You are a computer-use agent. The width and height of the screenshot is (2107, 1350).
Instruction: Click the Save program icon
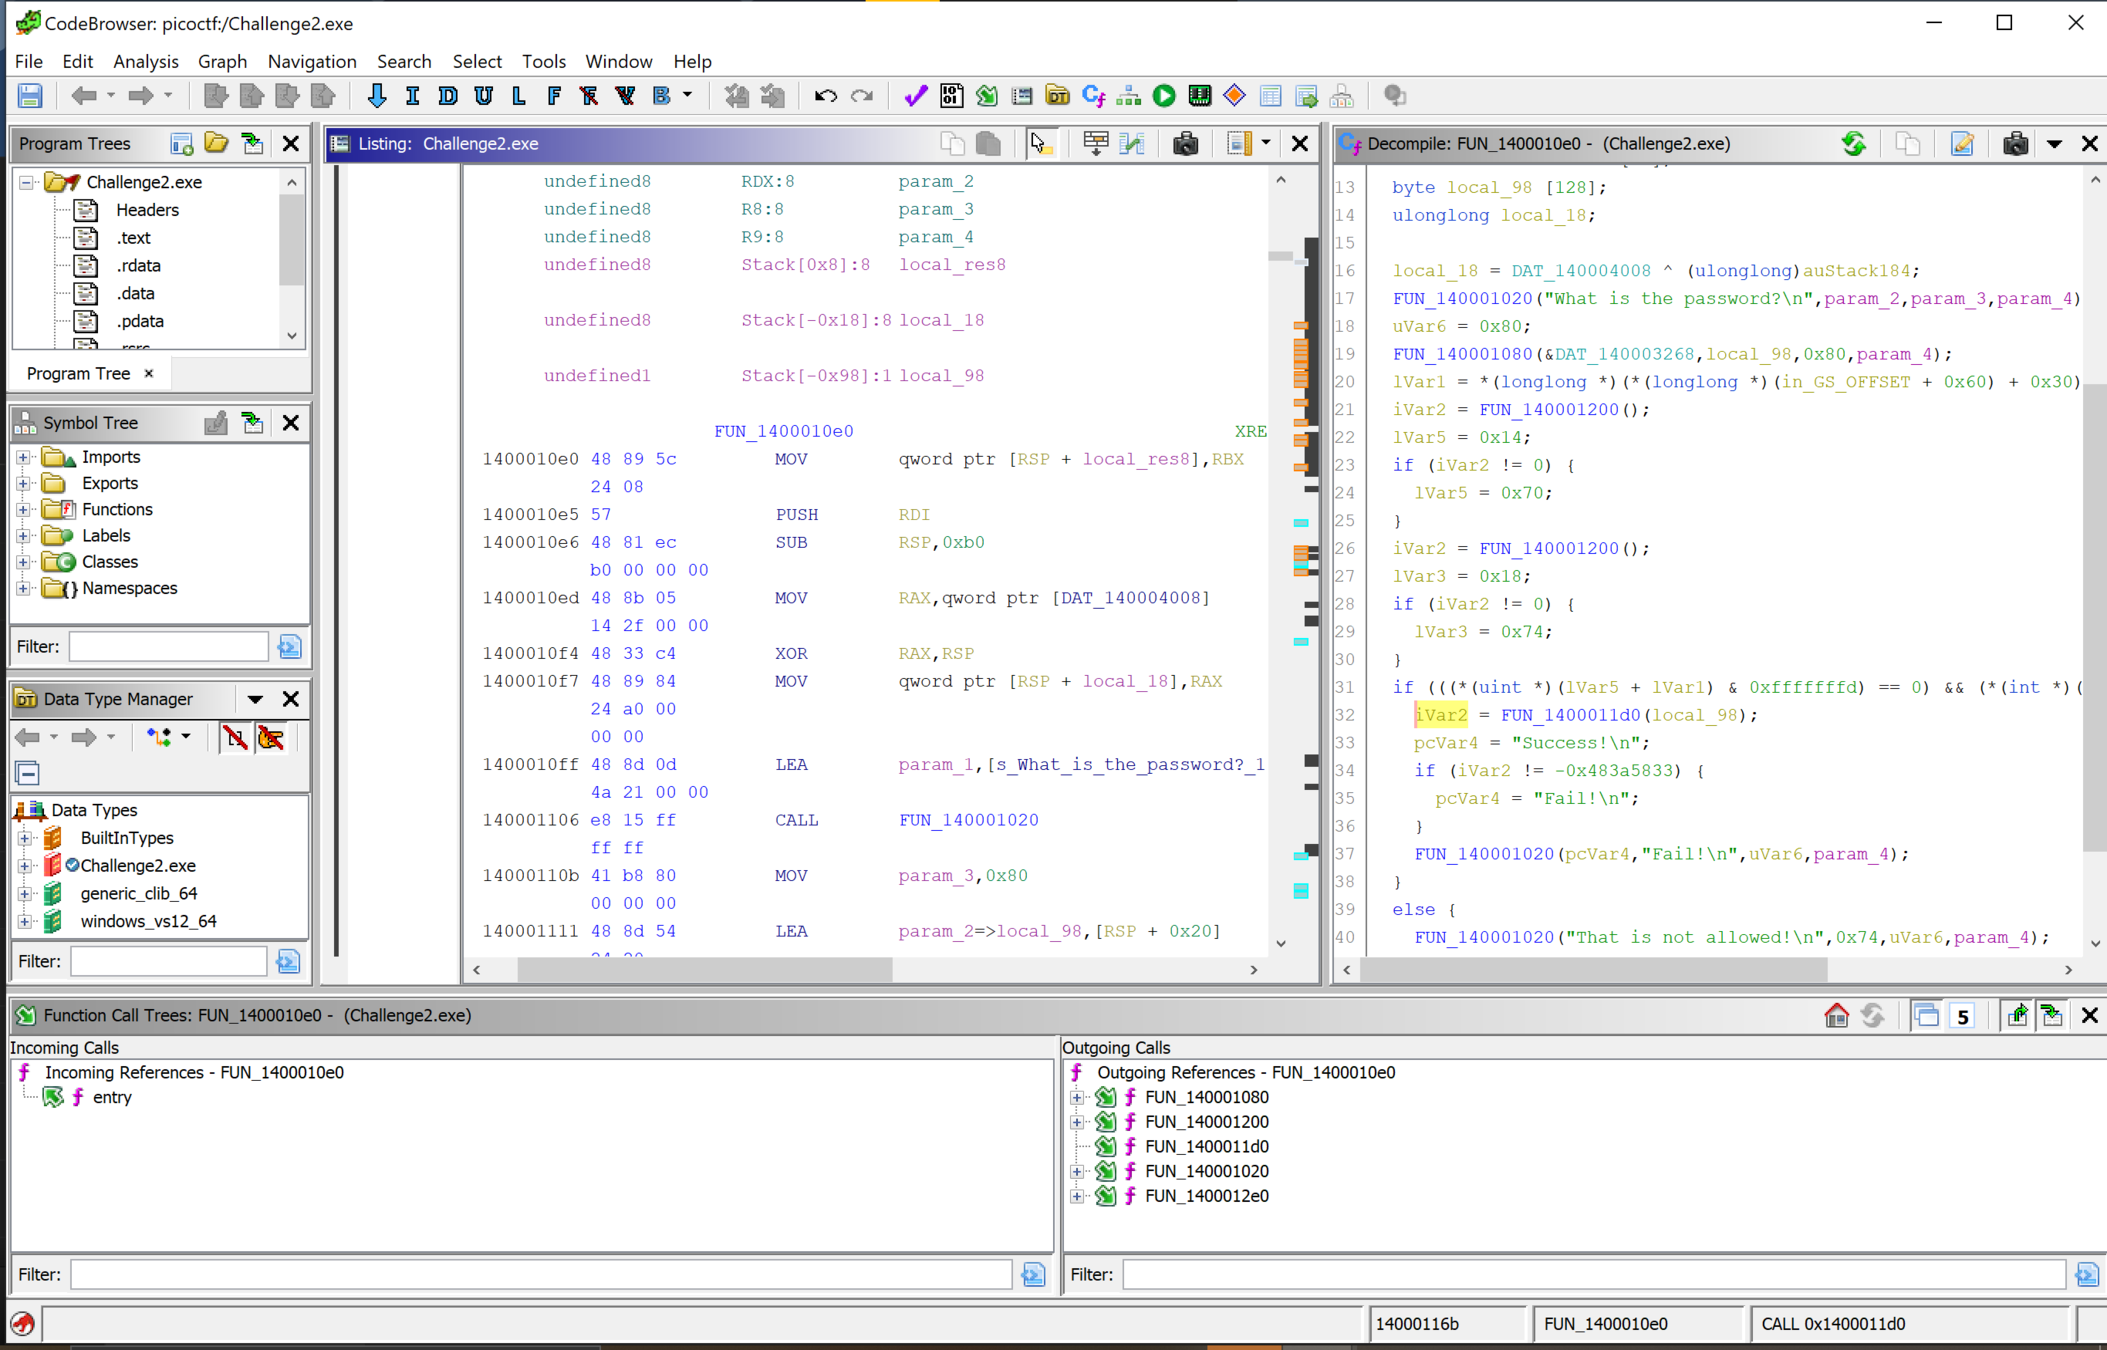pos(30,96)
